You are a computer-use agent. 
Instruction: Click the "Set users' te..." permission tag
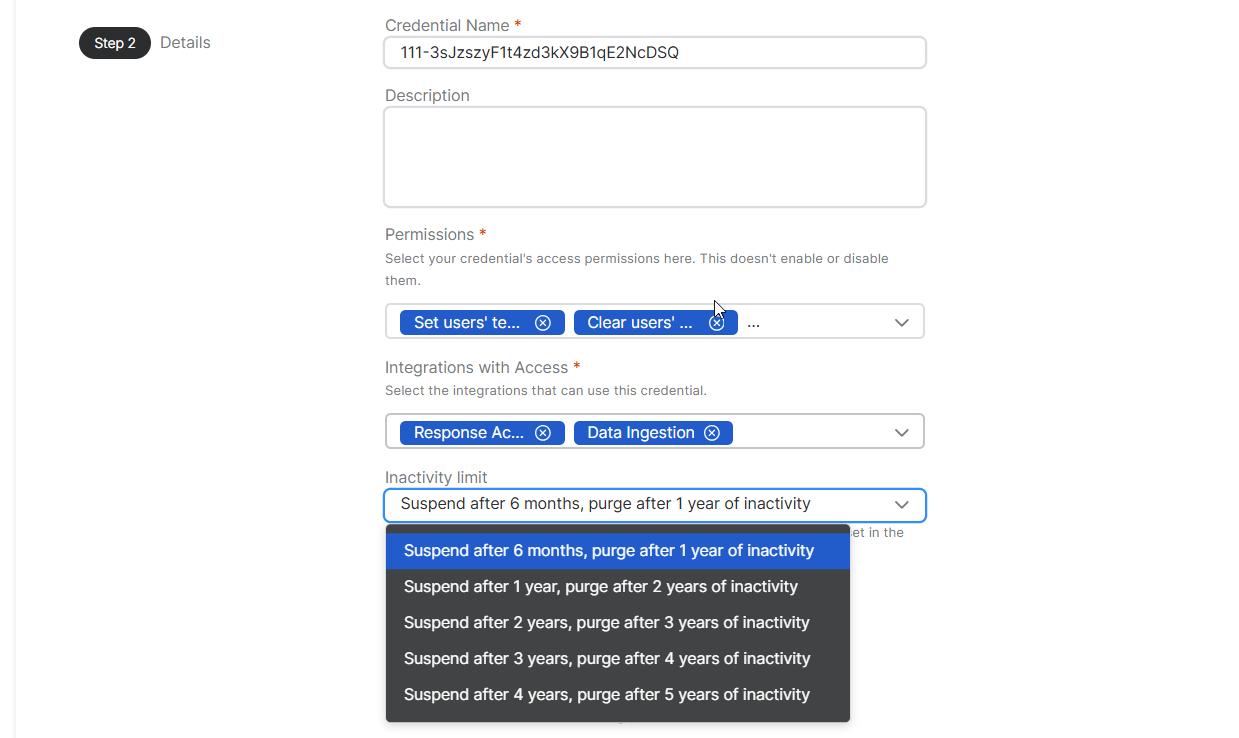pos(467,323)
